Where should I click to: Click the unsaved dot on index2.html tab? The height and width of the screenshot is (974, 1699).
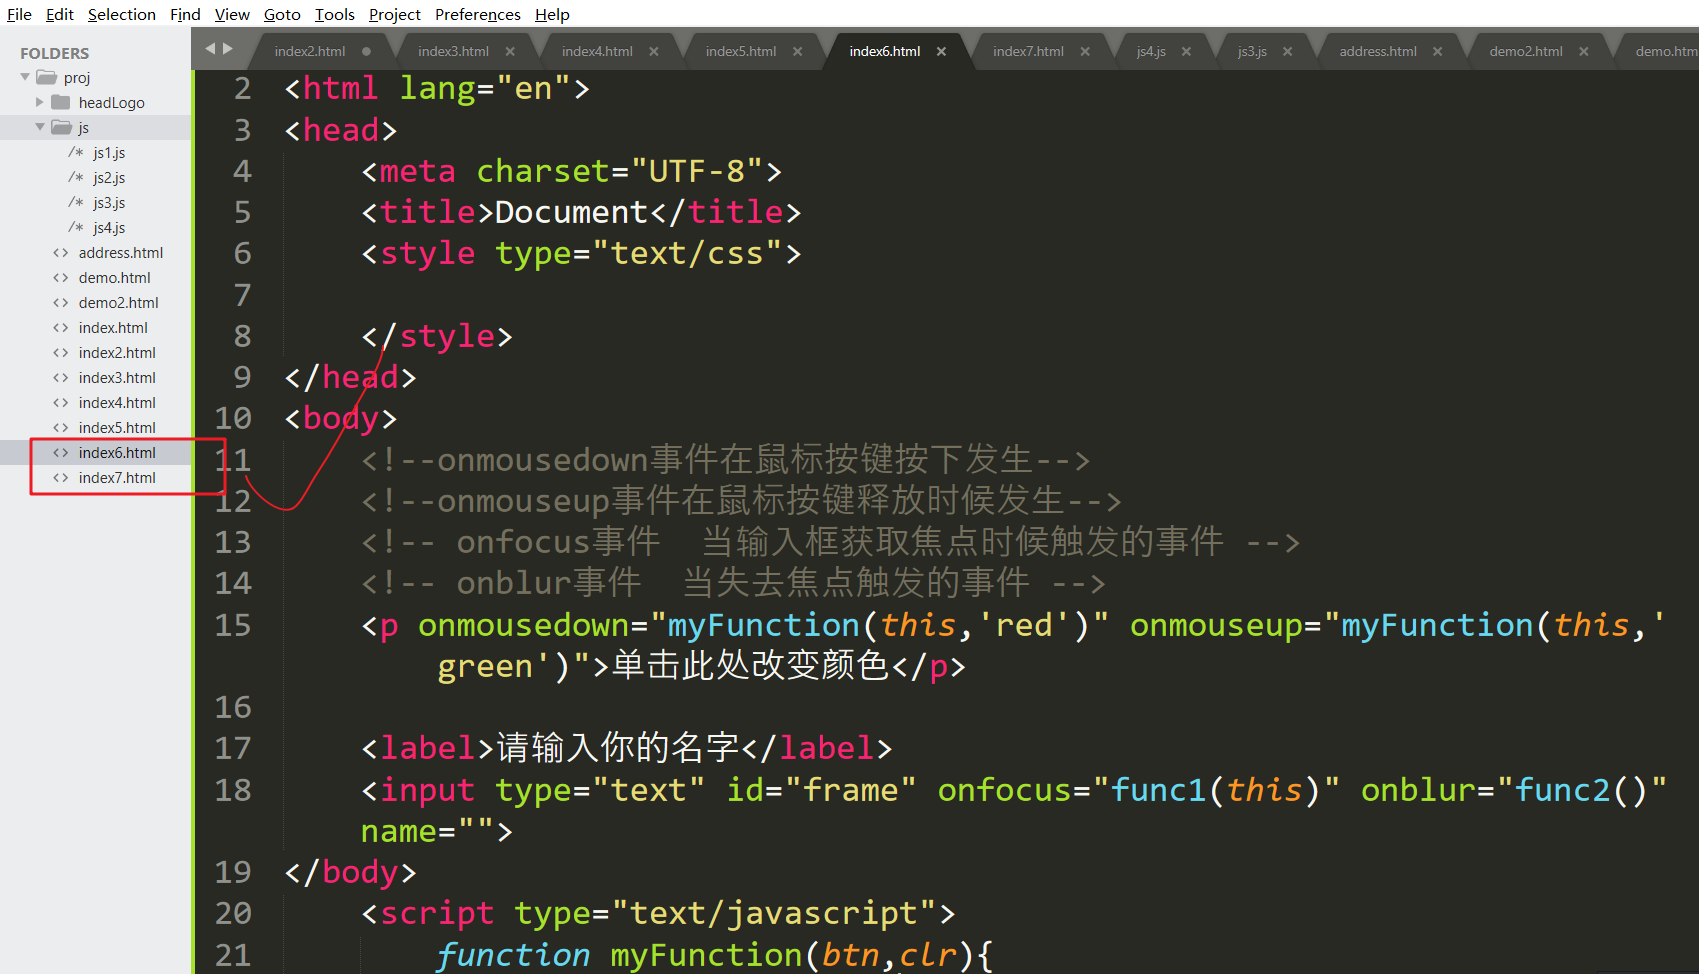coord(366,51)
